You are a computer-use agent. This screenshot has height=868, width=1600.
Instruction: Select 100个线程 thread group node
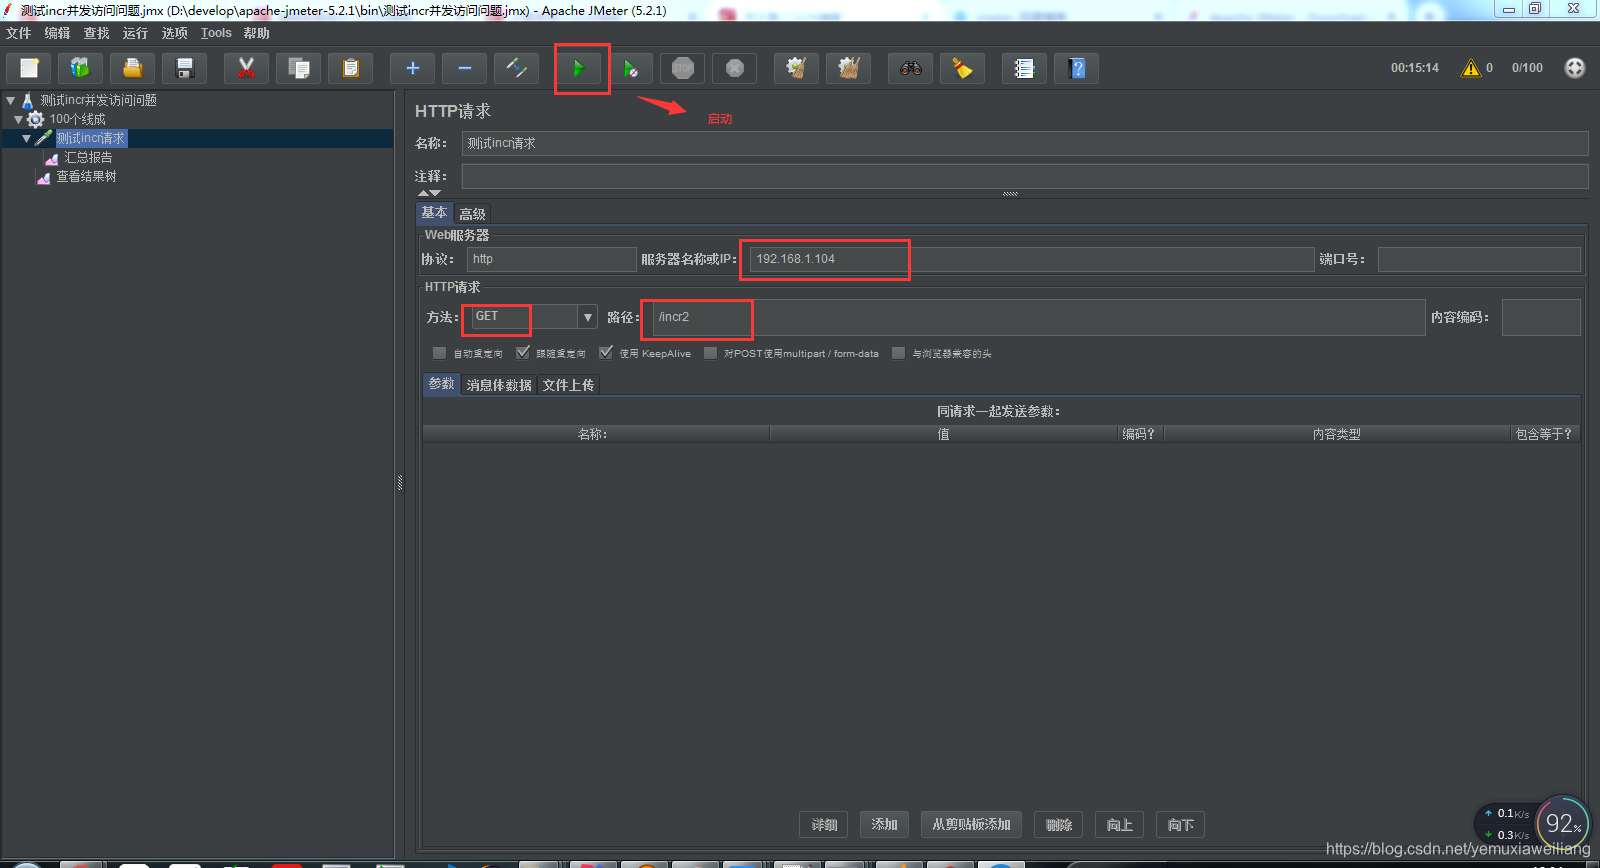click(x=77, y=119)
